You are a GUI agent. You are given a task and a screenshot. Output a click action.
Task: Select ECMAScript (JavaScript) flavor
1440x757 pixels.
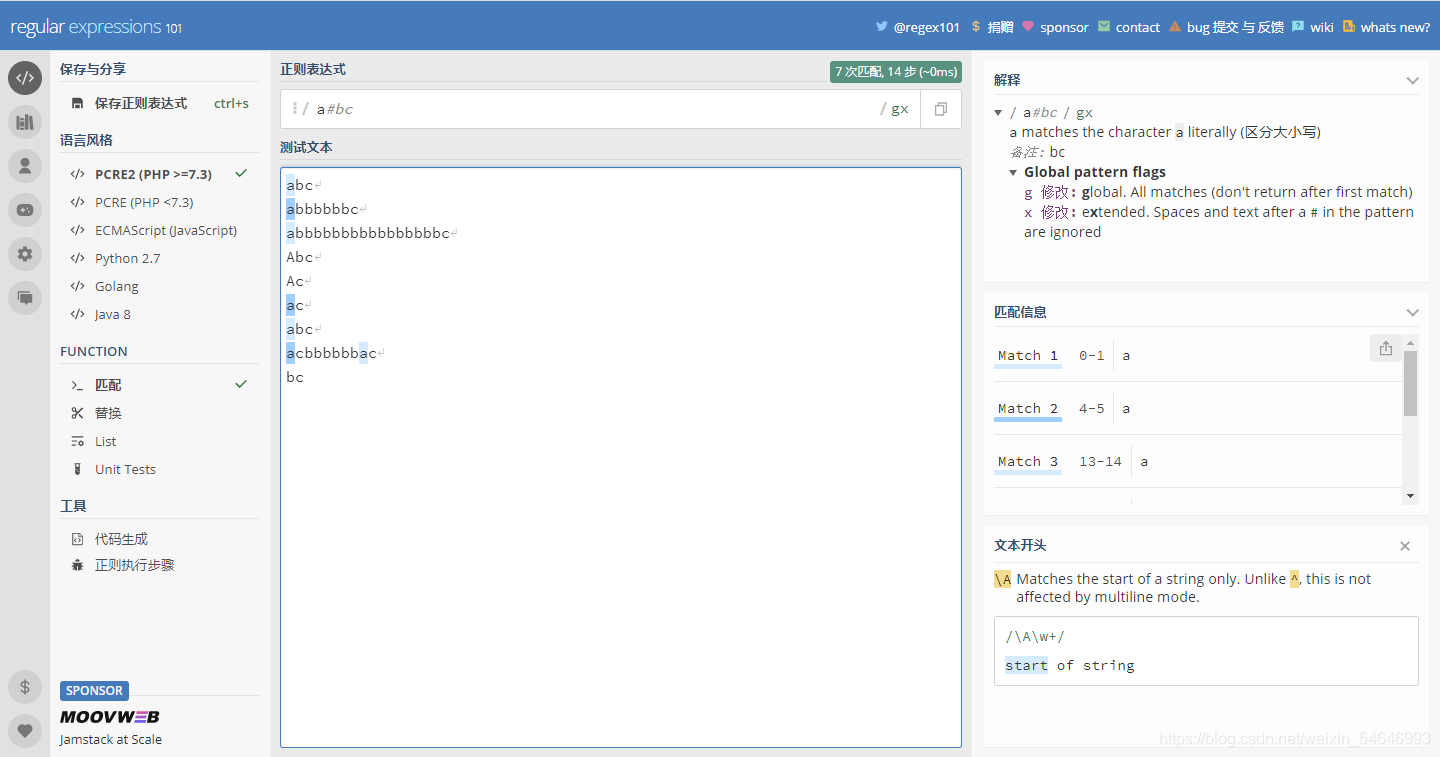(159, 230)
